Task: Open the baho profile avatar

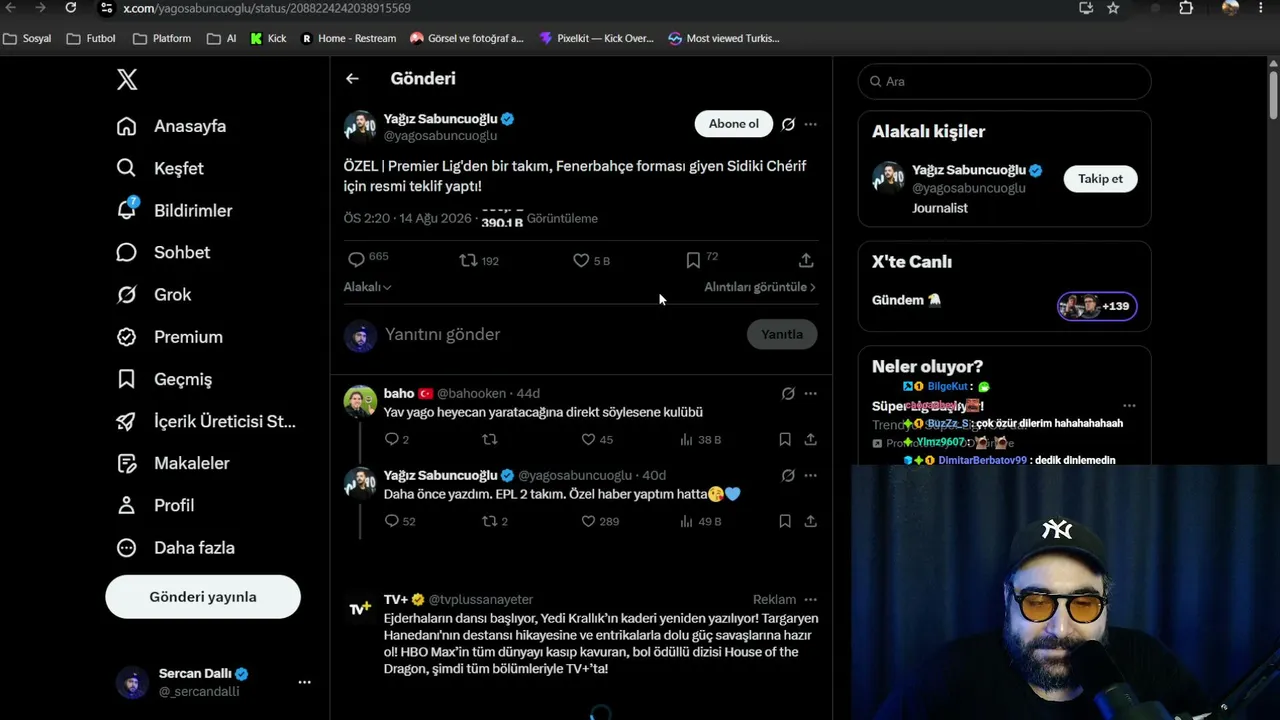Action: click(360, 402)
